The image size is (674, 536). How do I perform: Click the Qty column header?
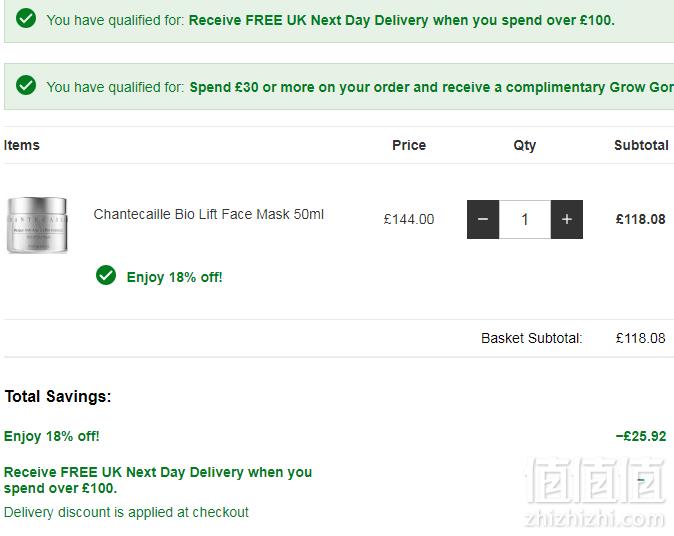524,146
